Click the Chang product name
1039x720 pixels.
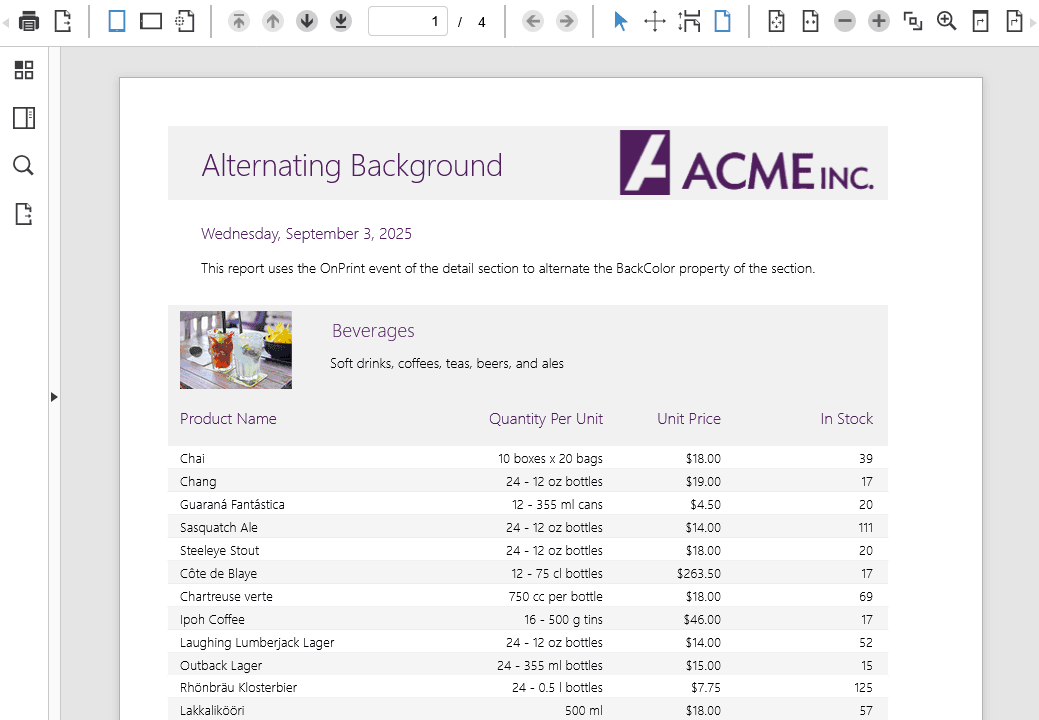(x=198, y=482)
